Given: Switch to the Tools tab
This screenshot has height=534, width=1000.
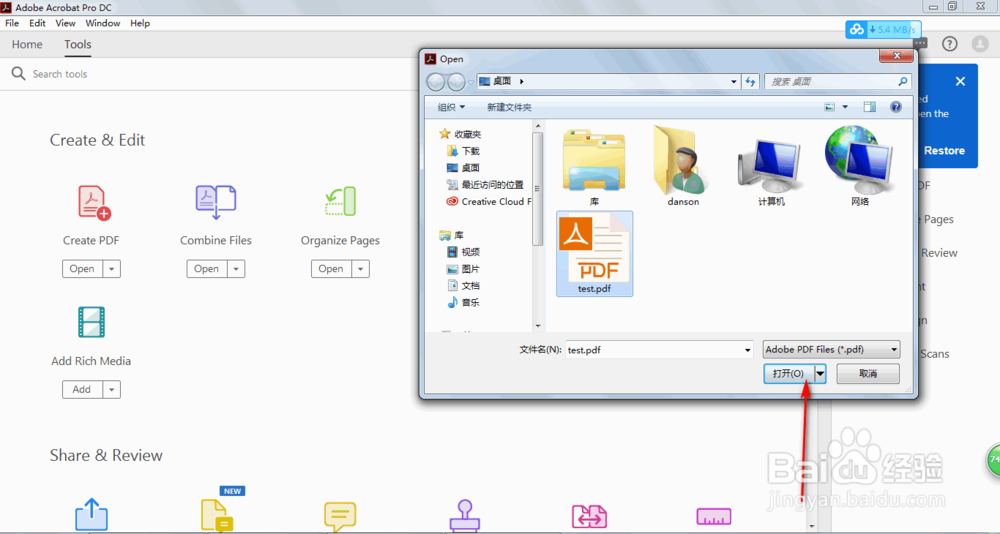Looking at the screenshot, I should pos(78,45).
